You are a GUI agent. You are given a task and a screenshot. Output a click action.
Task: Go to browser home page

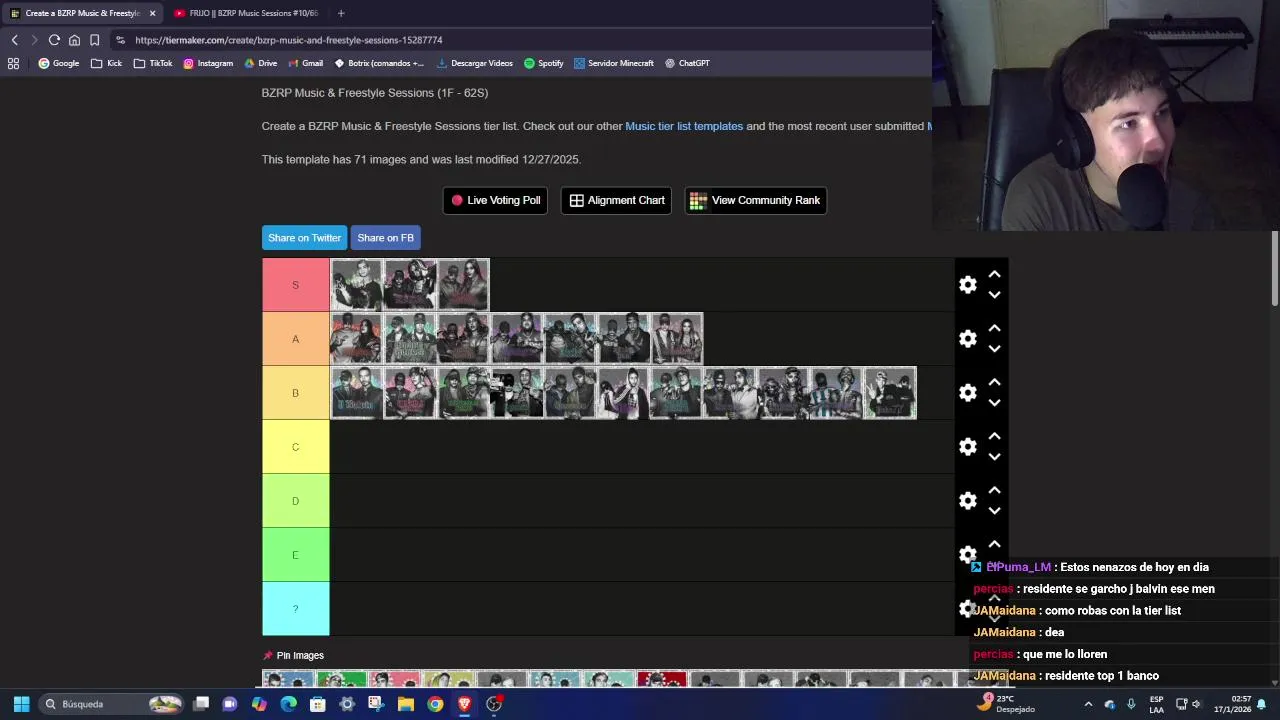pos(74,40)
